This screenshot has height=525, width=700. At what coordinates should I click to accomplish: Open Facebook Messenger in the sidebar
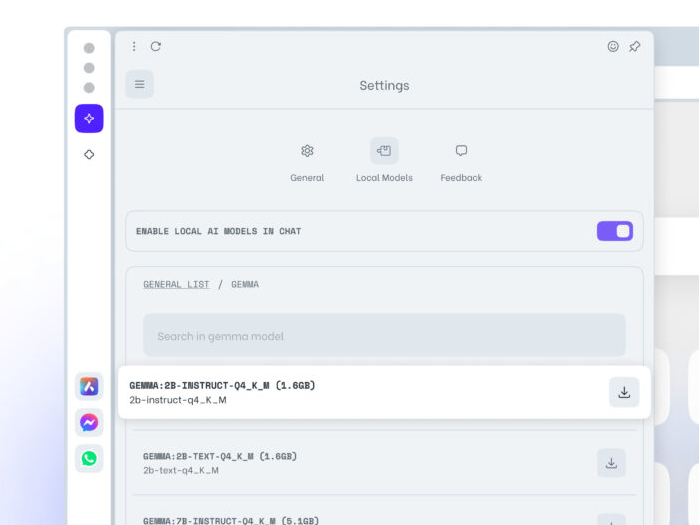89,422
